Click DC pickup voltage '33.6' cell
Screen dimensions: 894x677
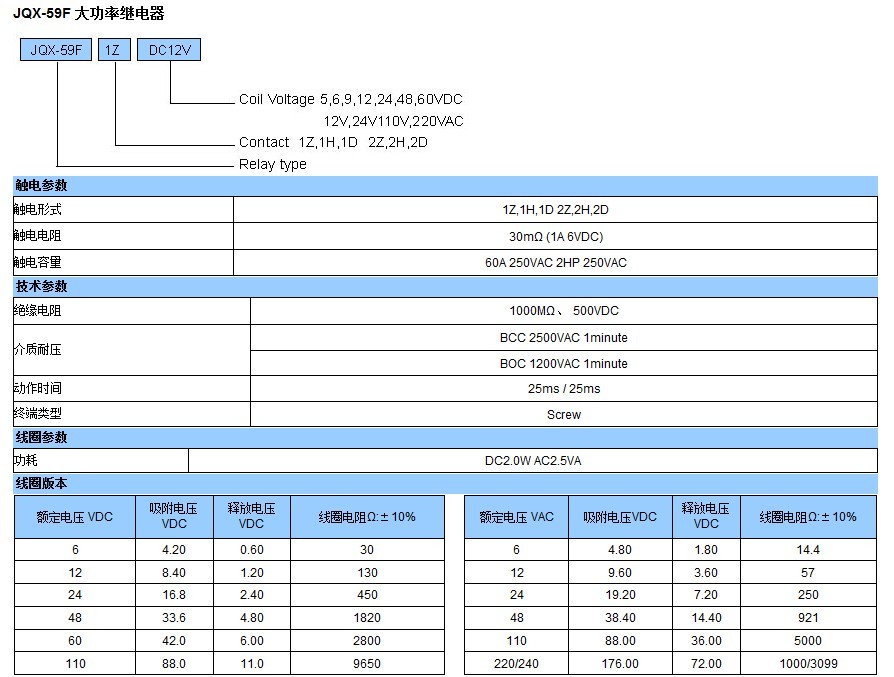174,618
